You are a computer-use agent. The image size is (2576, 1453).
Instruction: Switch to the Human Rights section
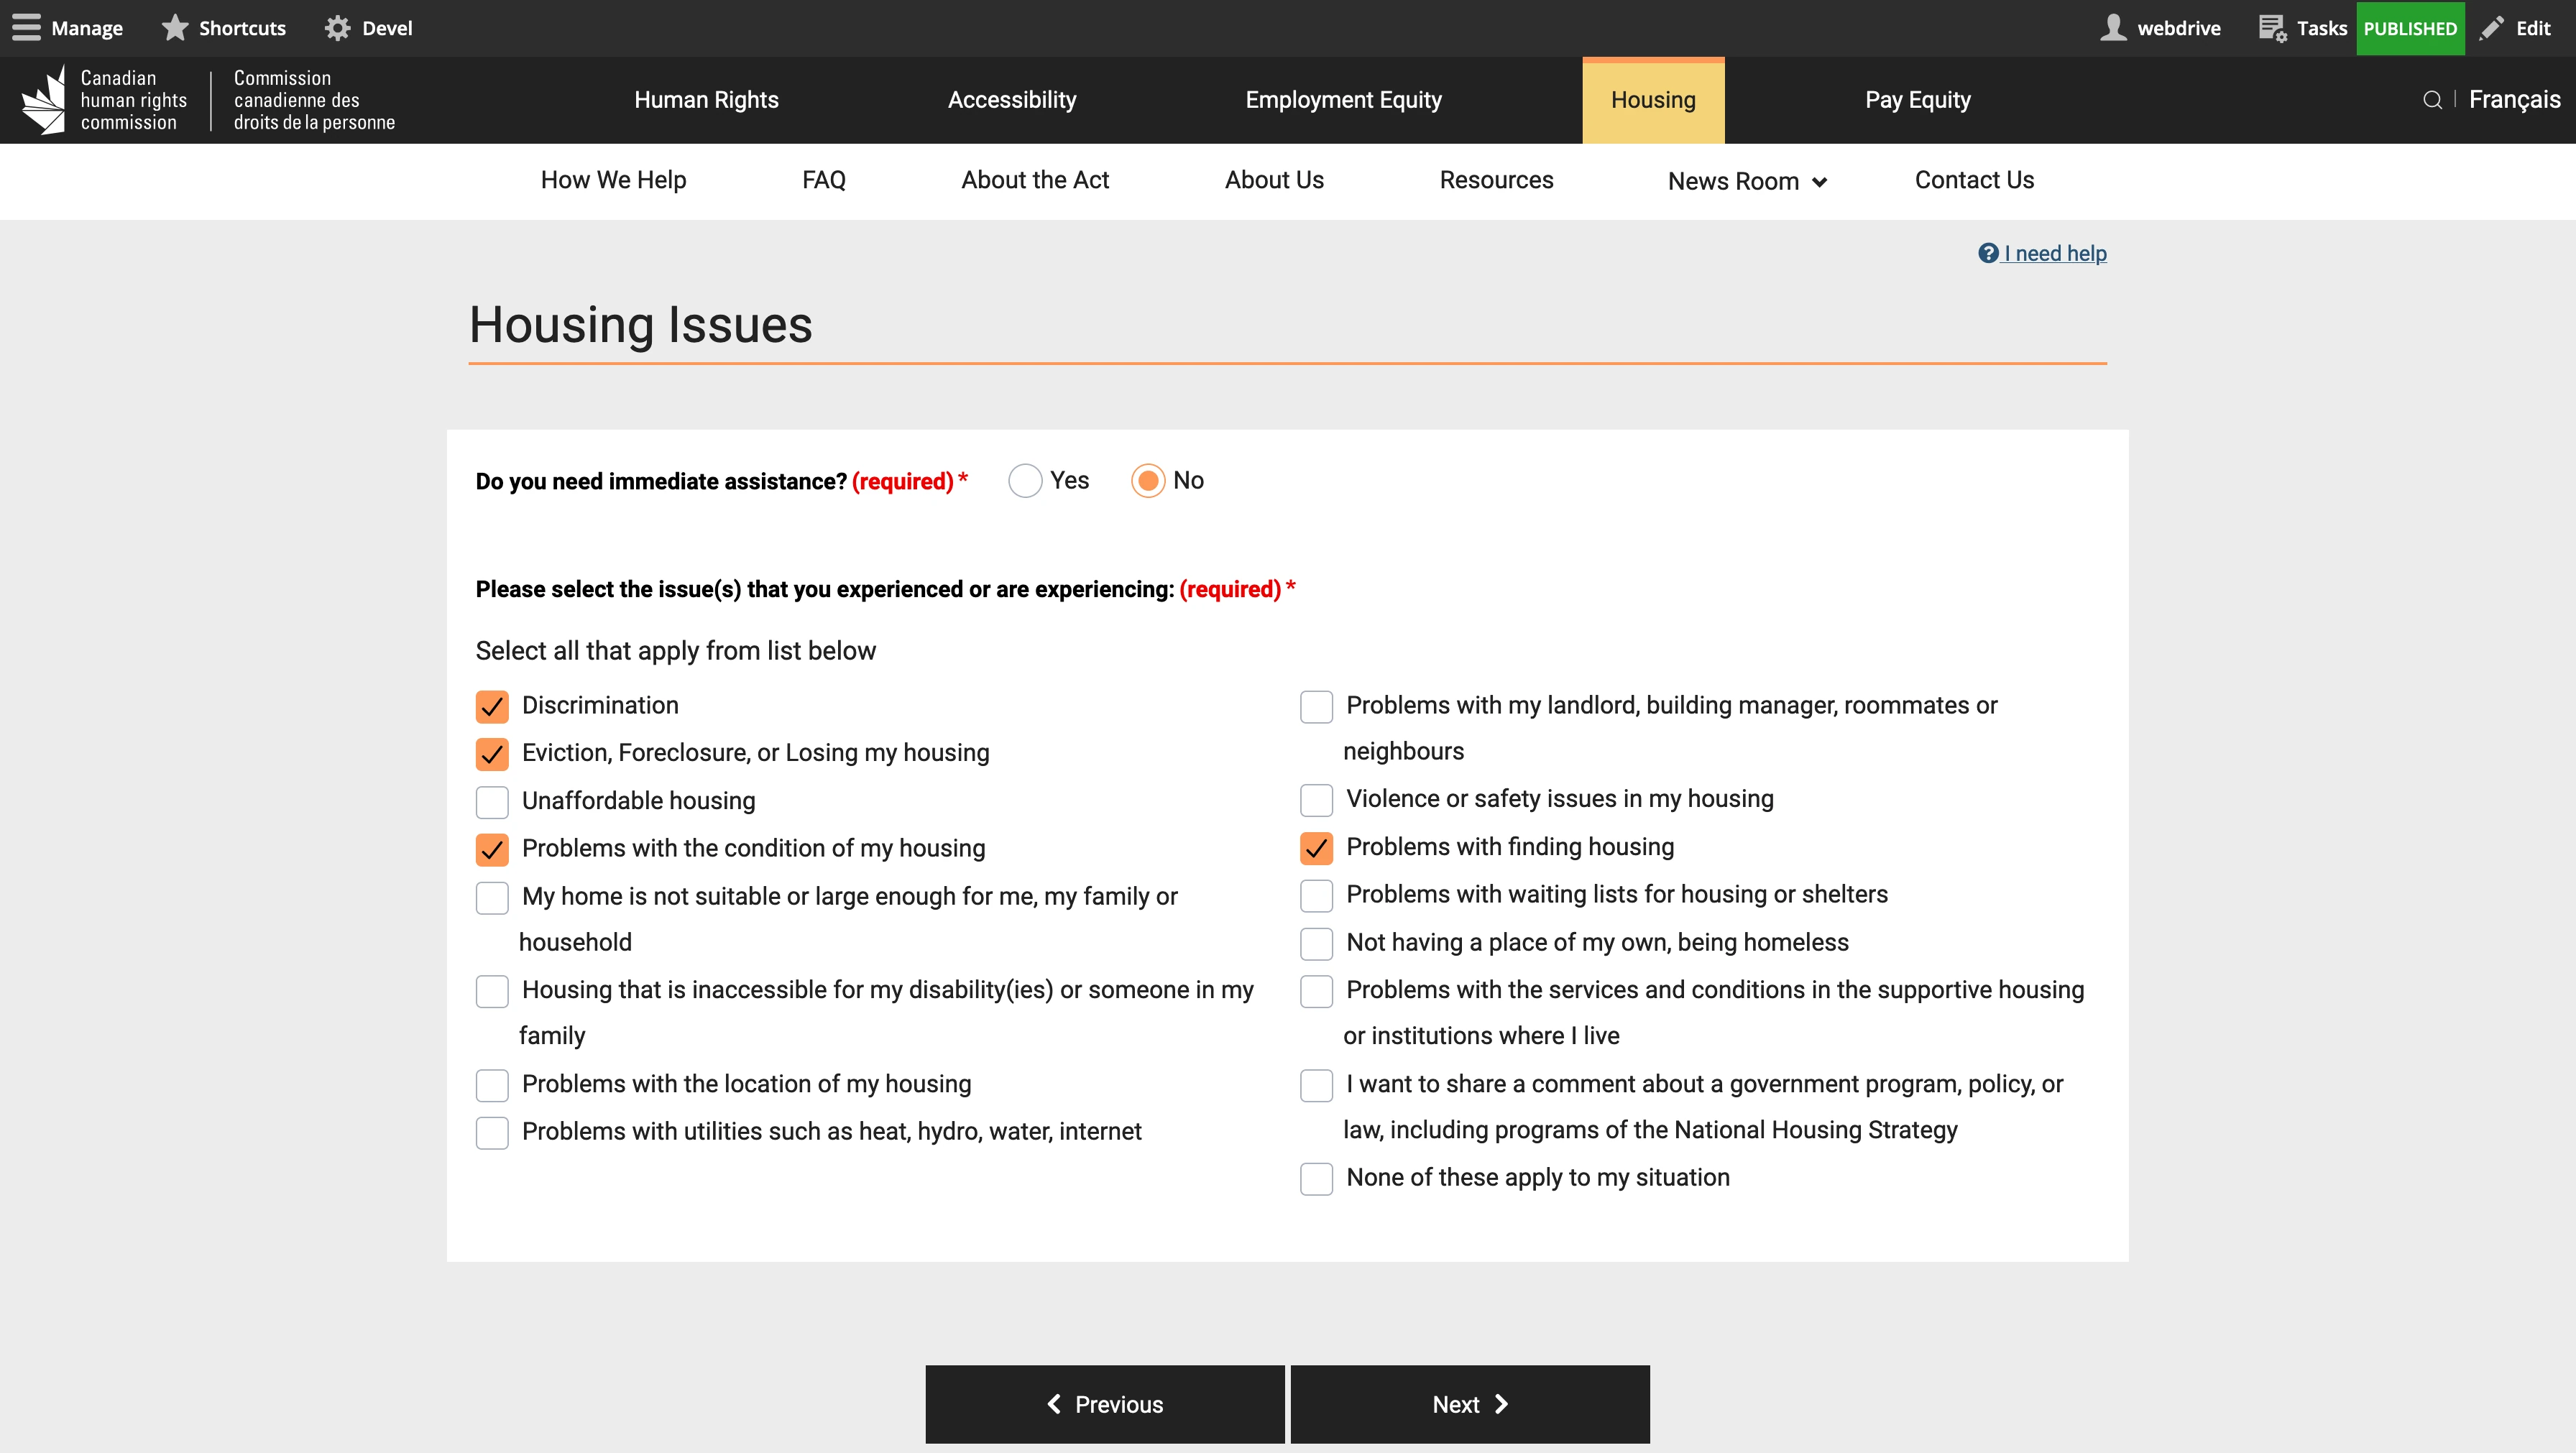coord(706,99)
